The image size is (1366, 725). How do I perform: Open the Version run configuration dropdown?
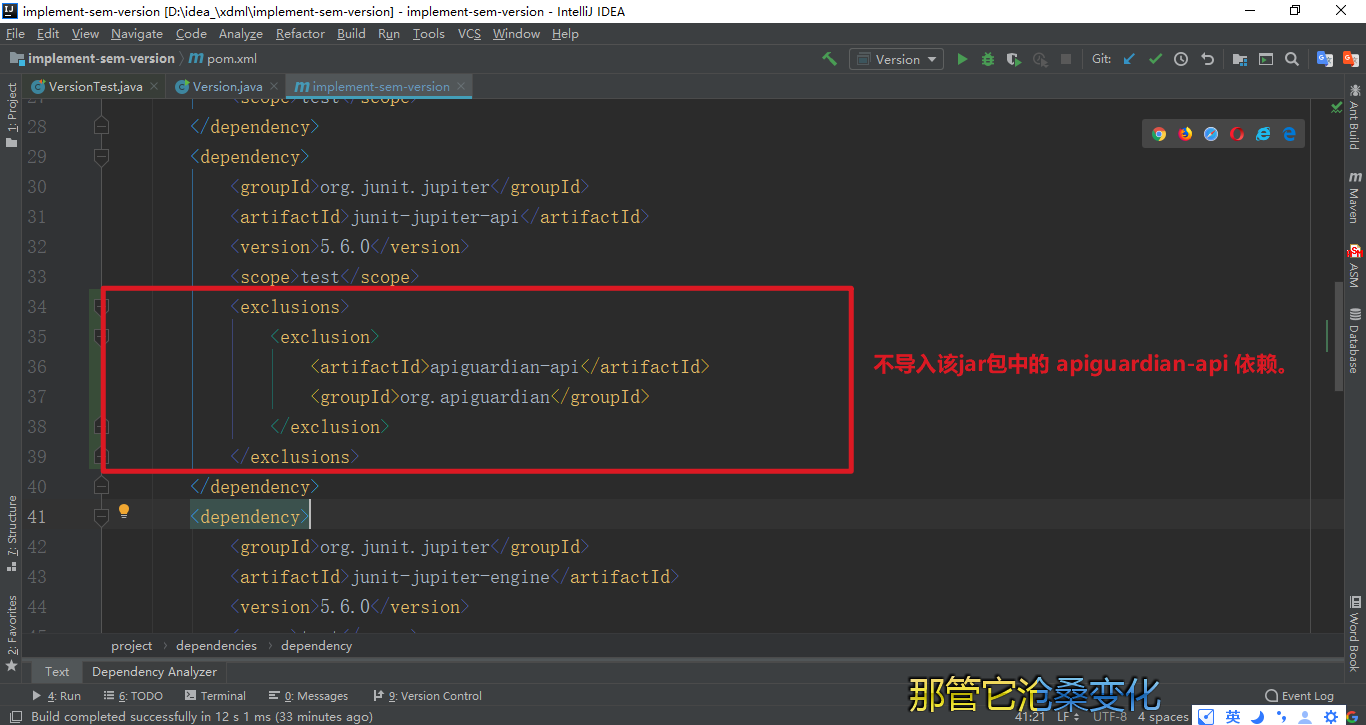(x=896, y=59)
